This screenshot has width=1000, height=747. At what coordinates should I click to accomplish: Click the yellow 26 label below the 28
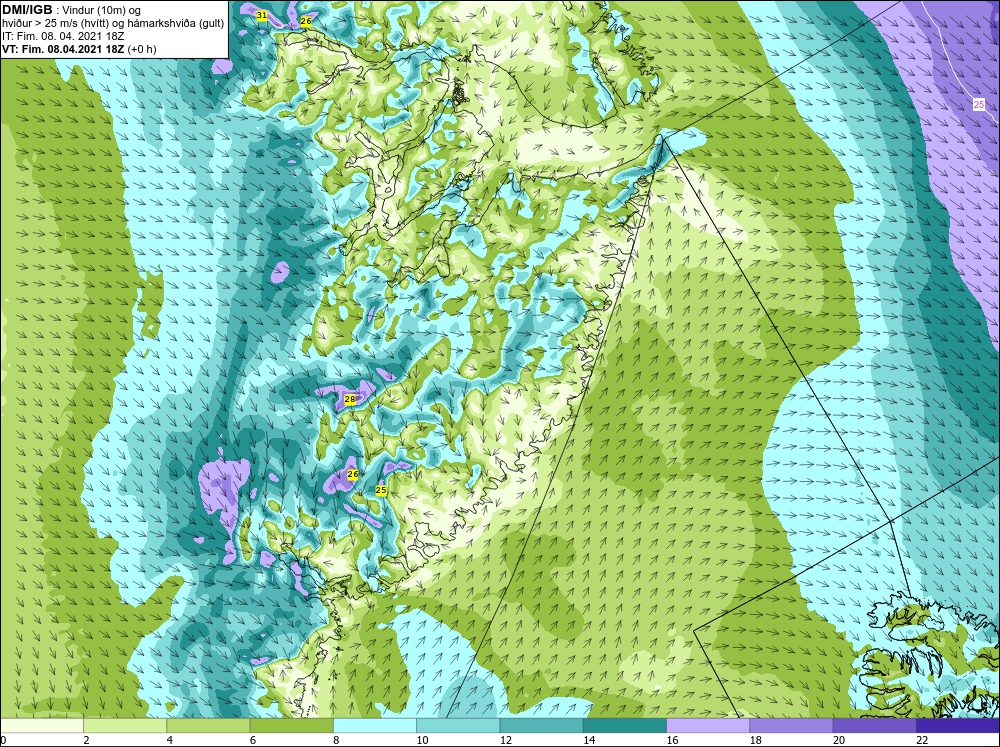(353, 474)
